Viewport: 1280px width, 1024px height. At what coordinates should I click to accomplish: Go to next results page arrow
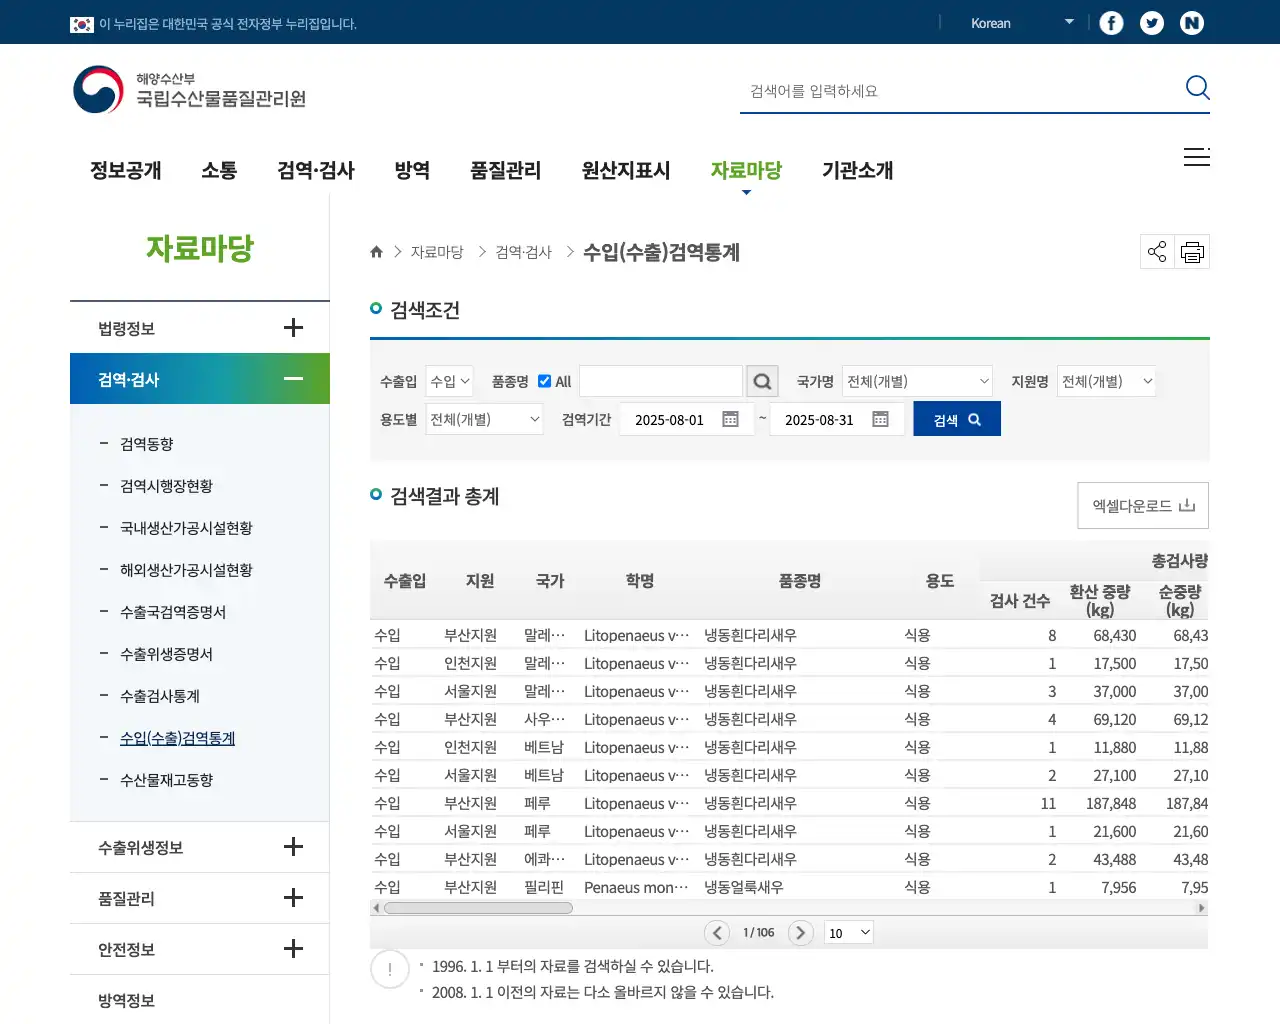point(800,933)
